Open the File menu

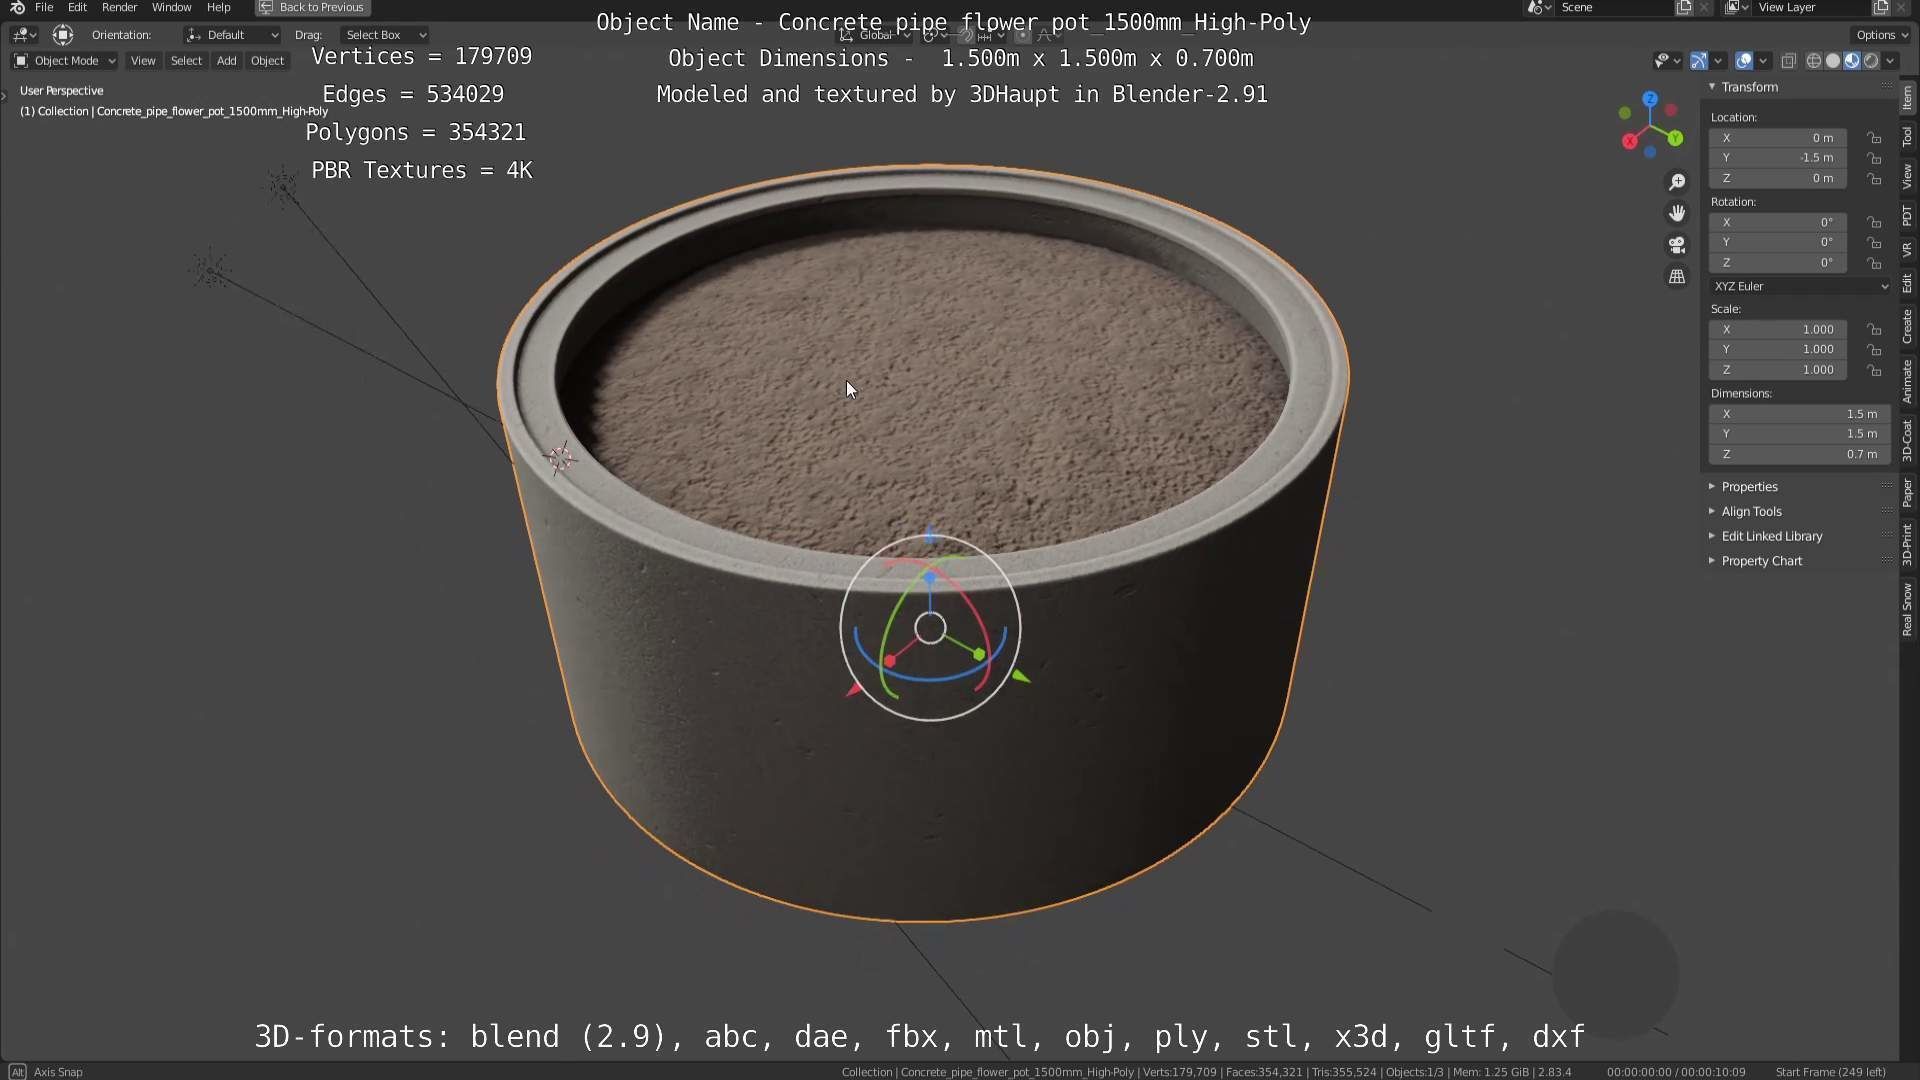click(x=44, y=7)
